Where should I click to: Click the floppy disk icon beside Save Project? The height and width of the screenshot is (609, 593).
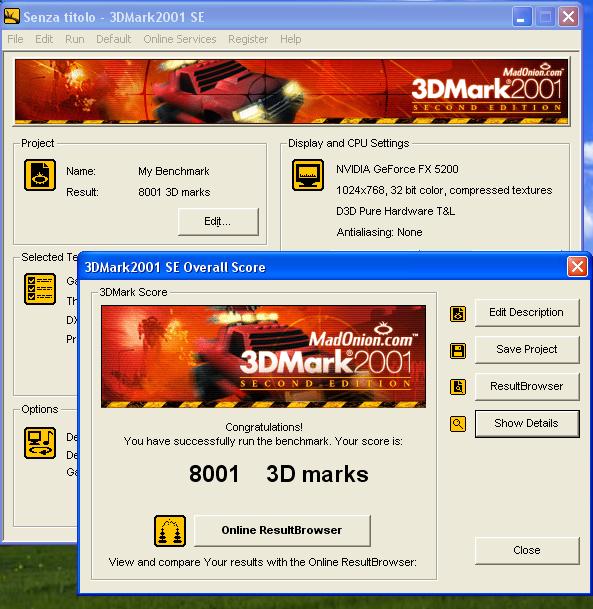tap(458, 351)
